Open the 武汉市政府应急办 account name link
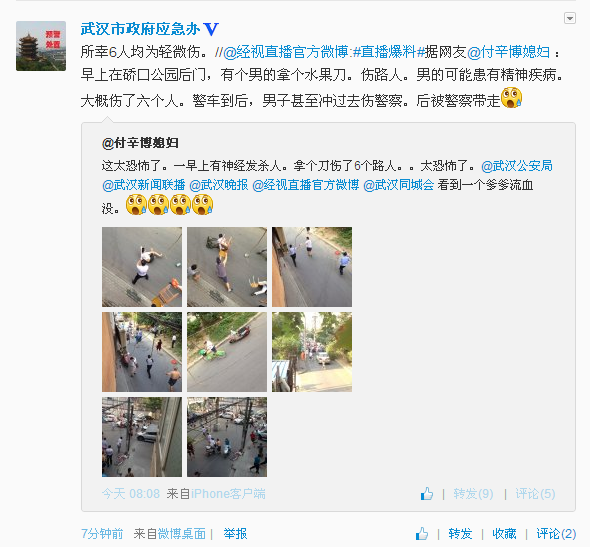 pos(140,29)
